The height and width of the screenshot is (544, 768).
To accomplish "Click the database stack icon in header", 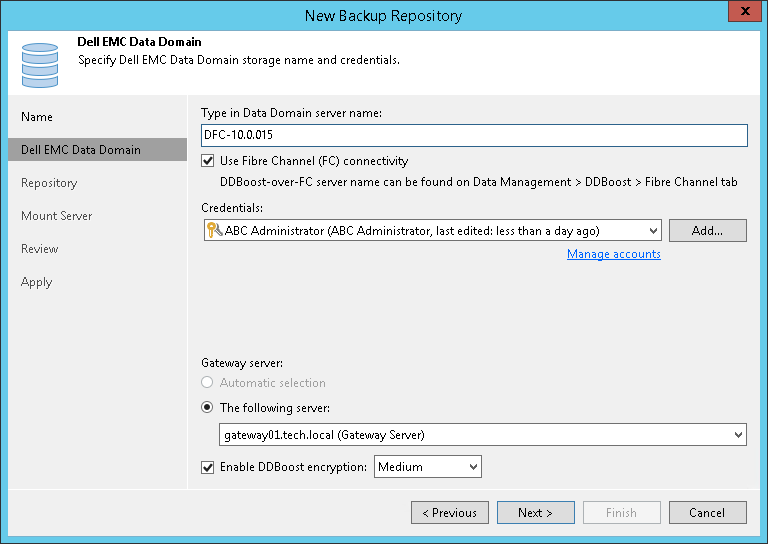I will (x=39, y=62).
